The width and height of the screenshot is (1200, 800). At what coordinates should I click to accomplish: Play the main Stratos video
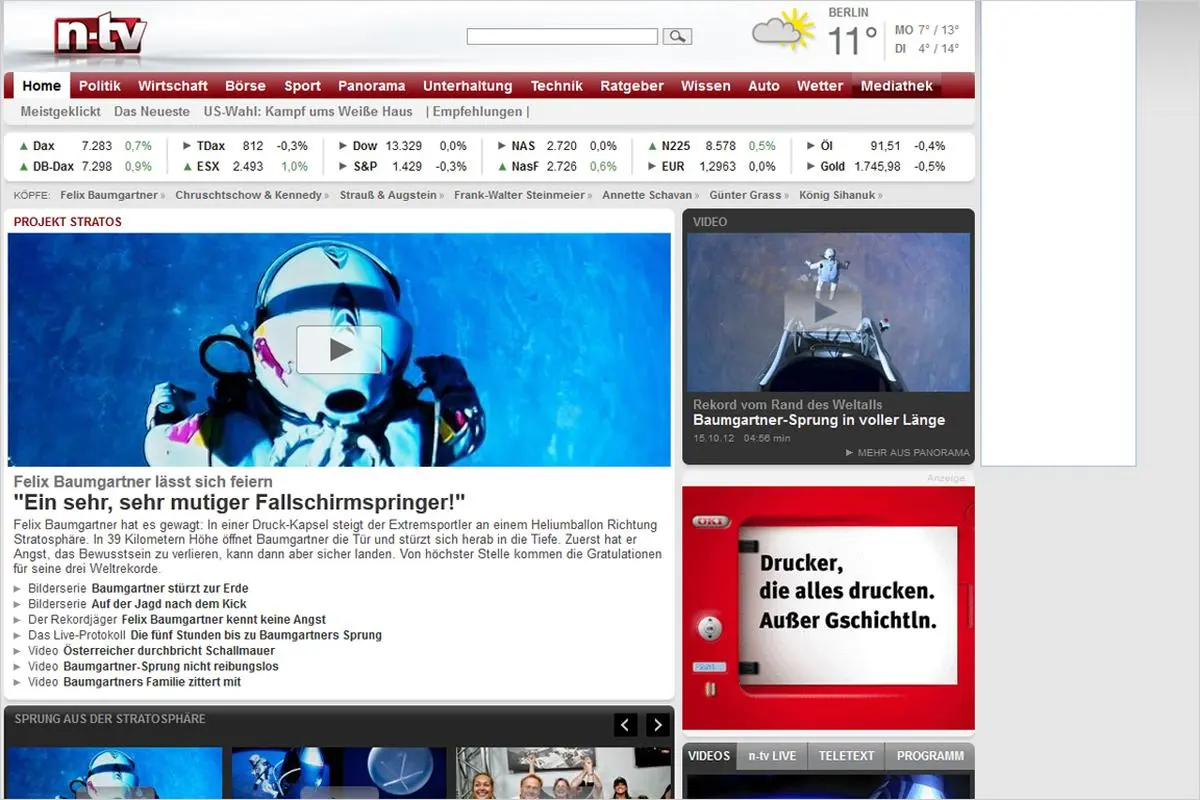pos(339,348)
